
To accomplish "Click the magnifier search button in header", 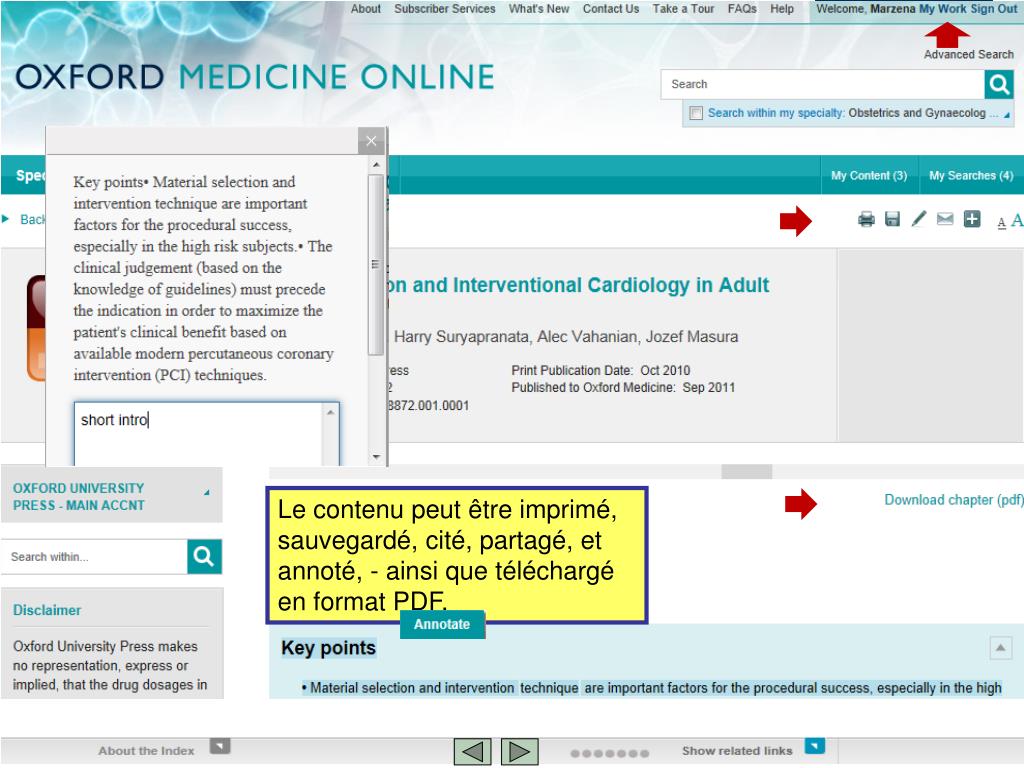I will pos(999,84).
